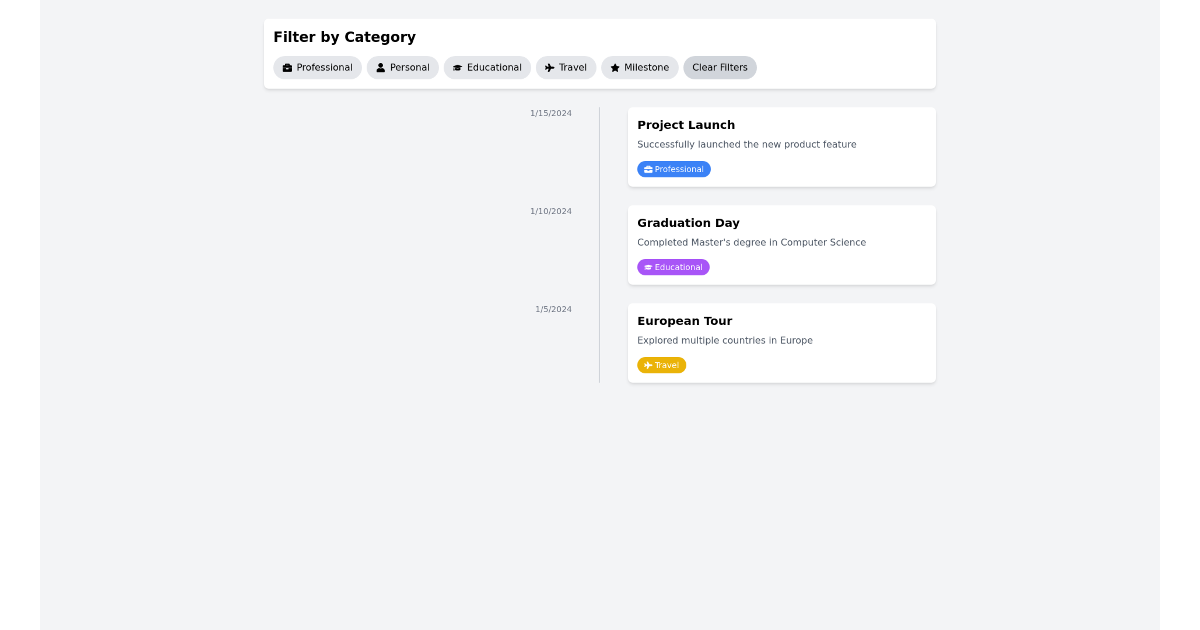
Task: Select the Graduation Day card
Action: point(781,244)
